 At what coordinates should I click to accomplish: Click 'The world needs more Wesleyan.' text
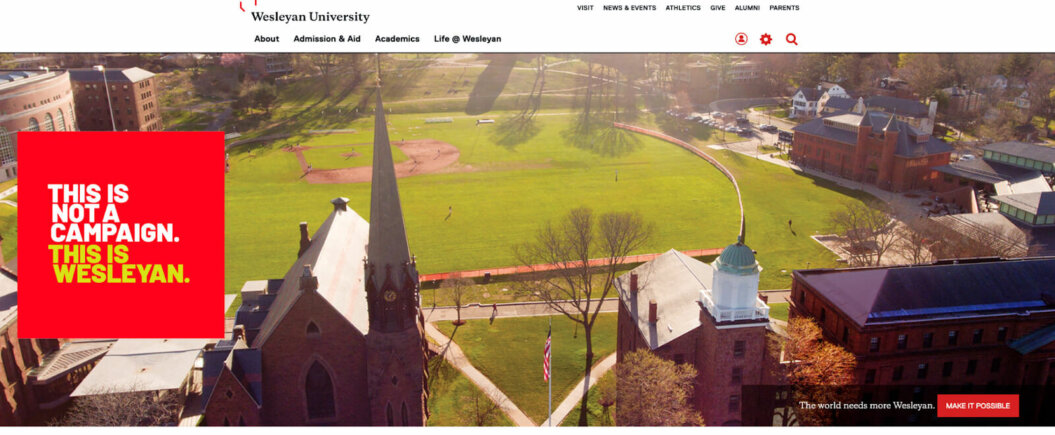(867, 405)
